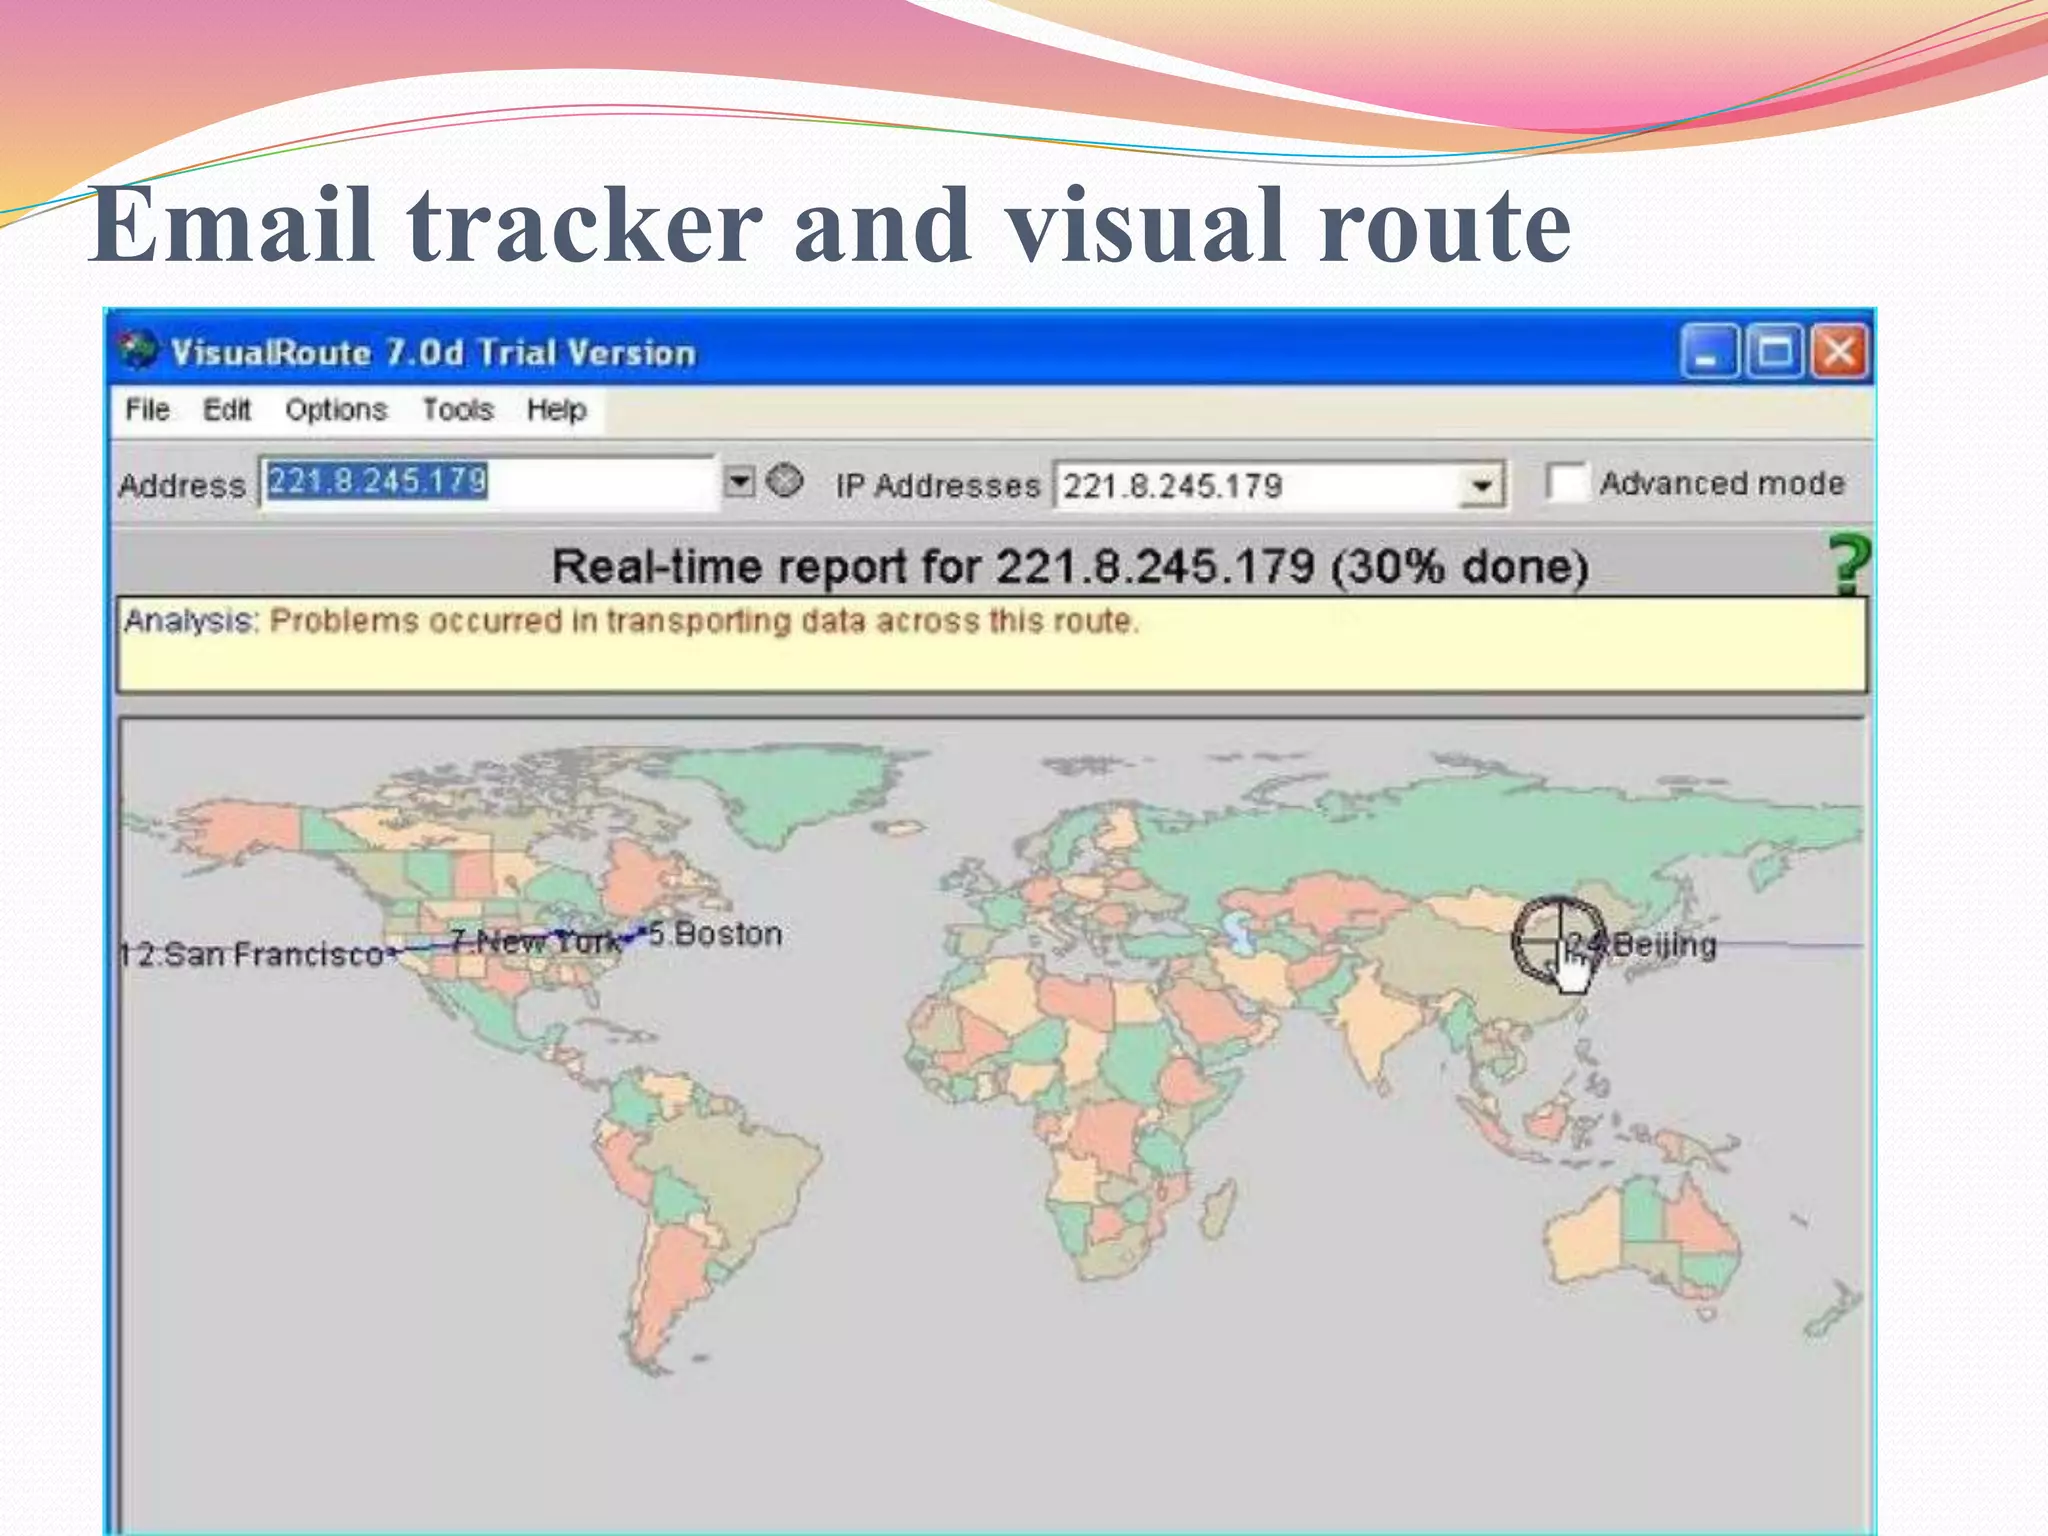Image resolution: width=2048 pixels, height=1536 pixels.
Task: Open the Tools menu
Action: point(458,410)
